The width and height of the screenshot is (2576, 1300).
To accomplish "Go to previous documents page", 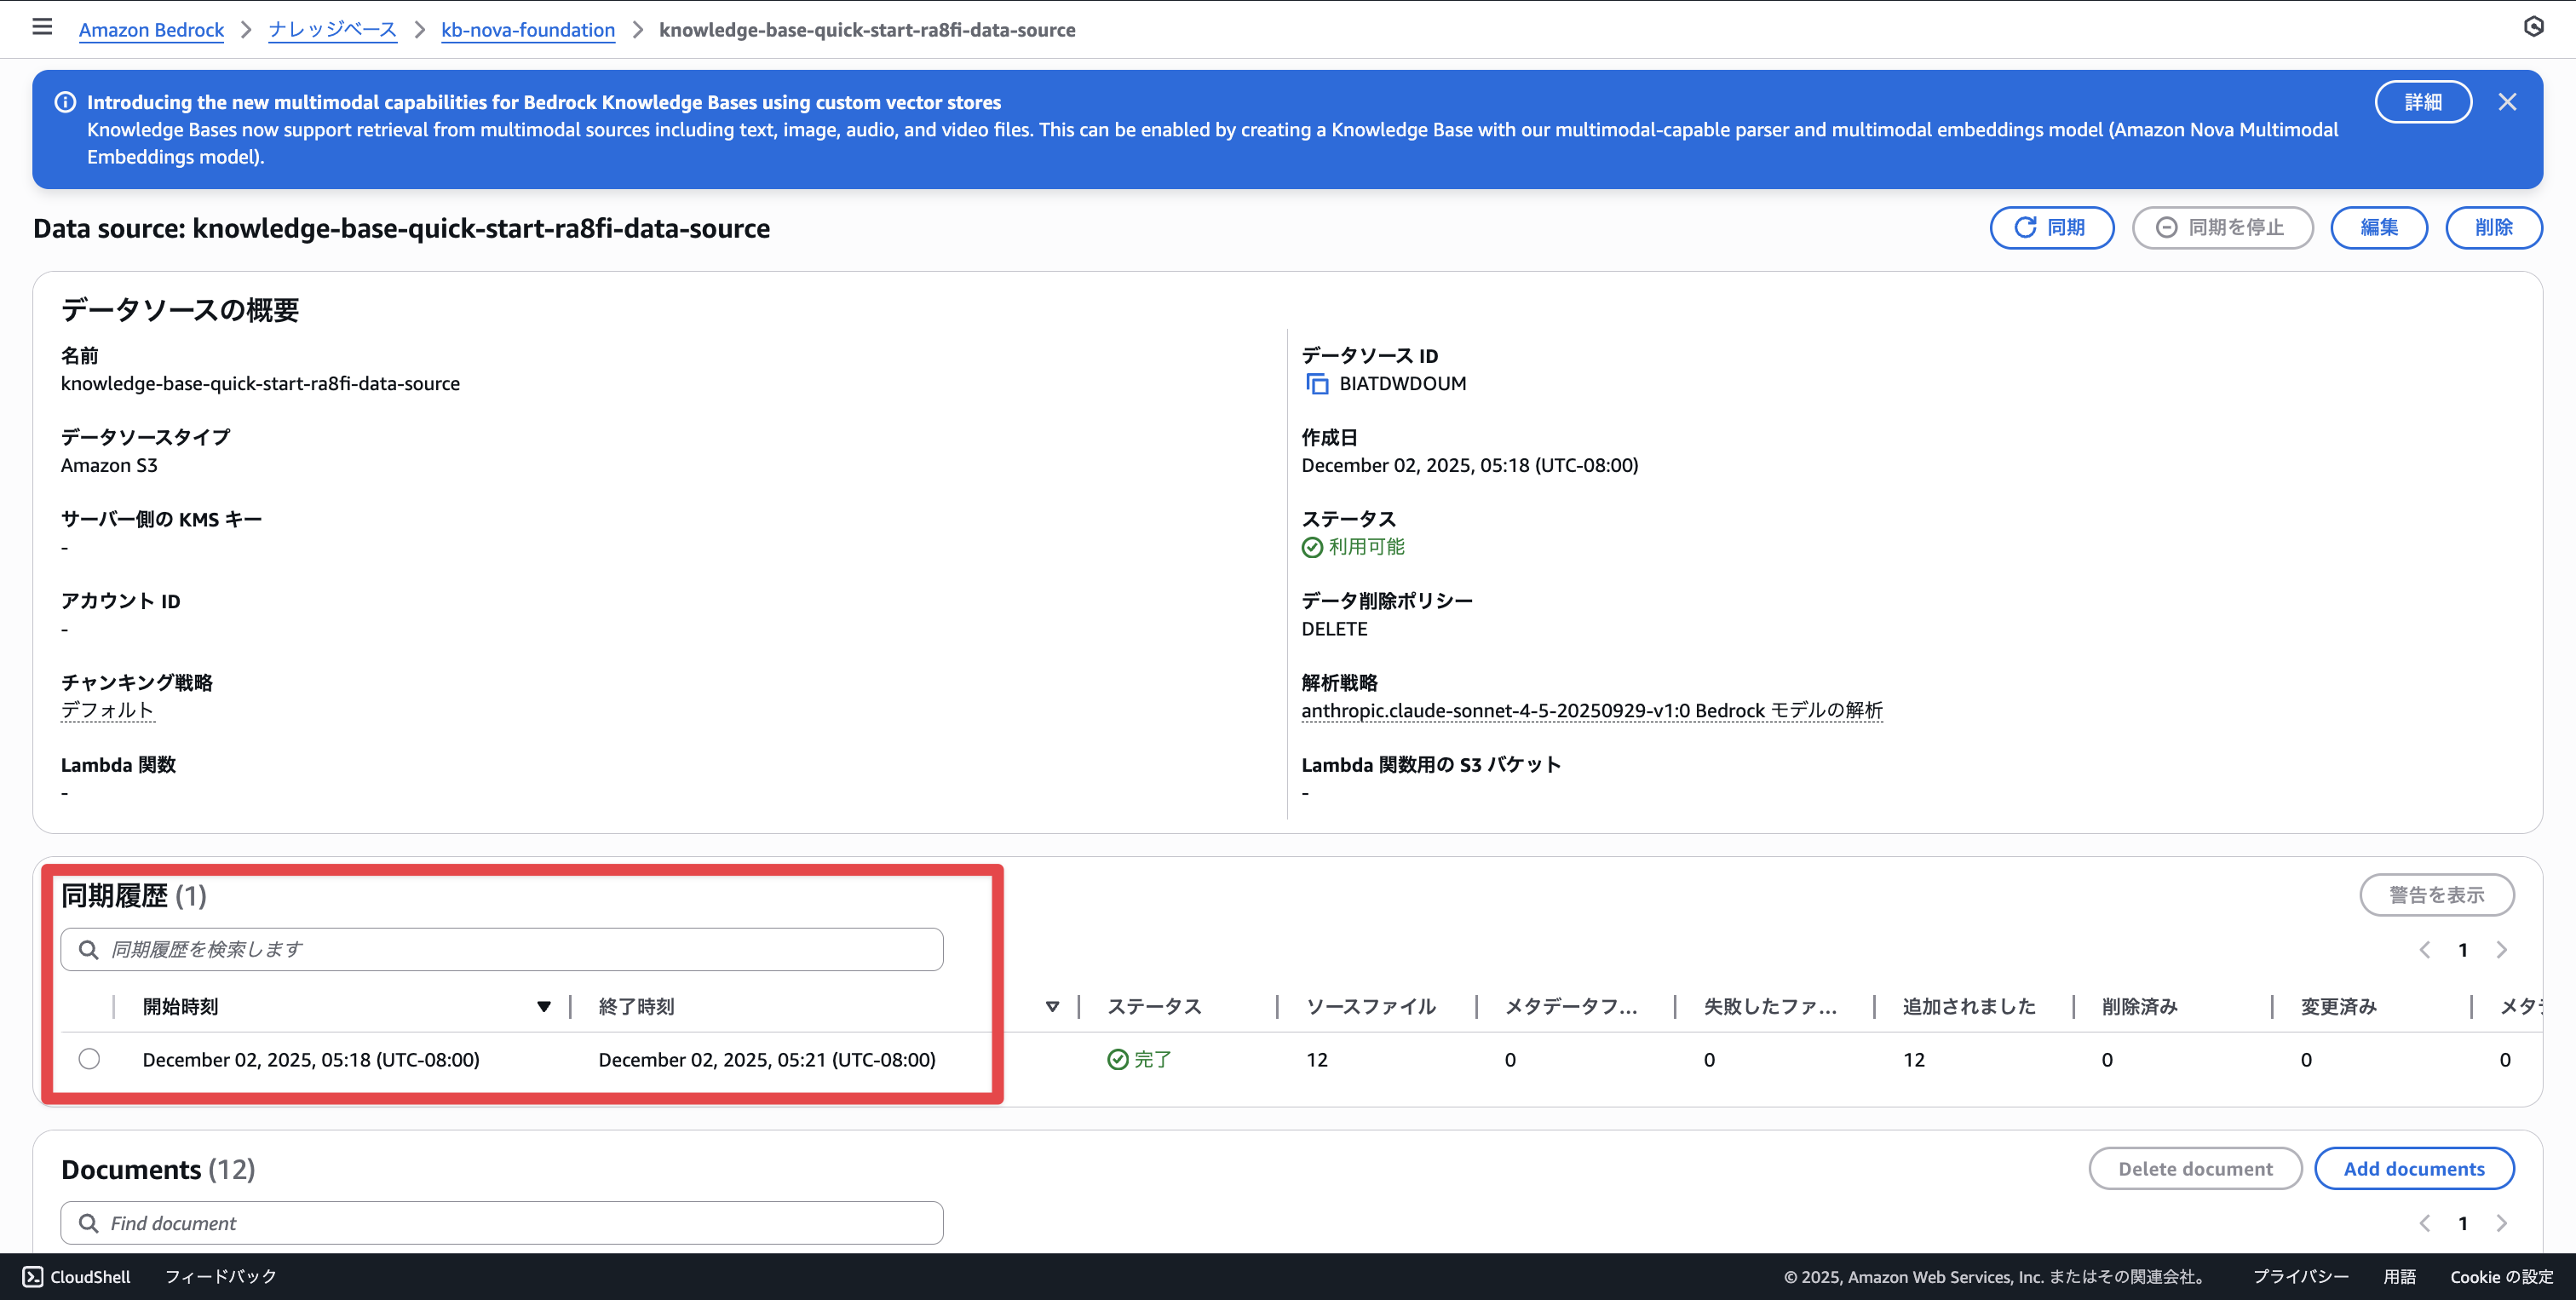I will pos(2424,1223).
